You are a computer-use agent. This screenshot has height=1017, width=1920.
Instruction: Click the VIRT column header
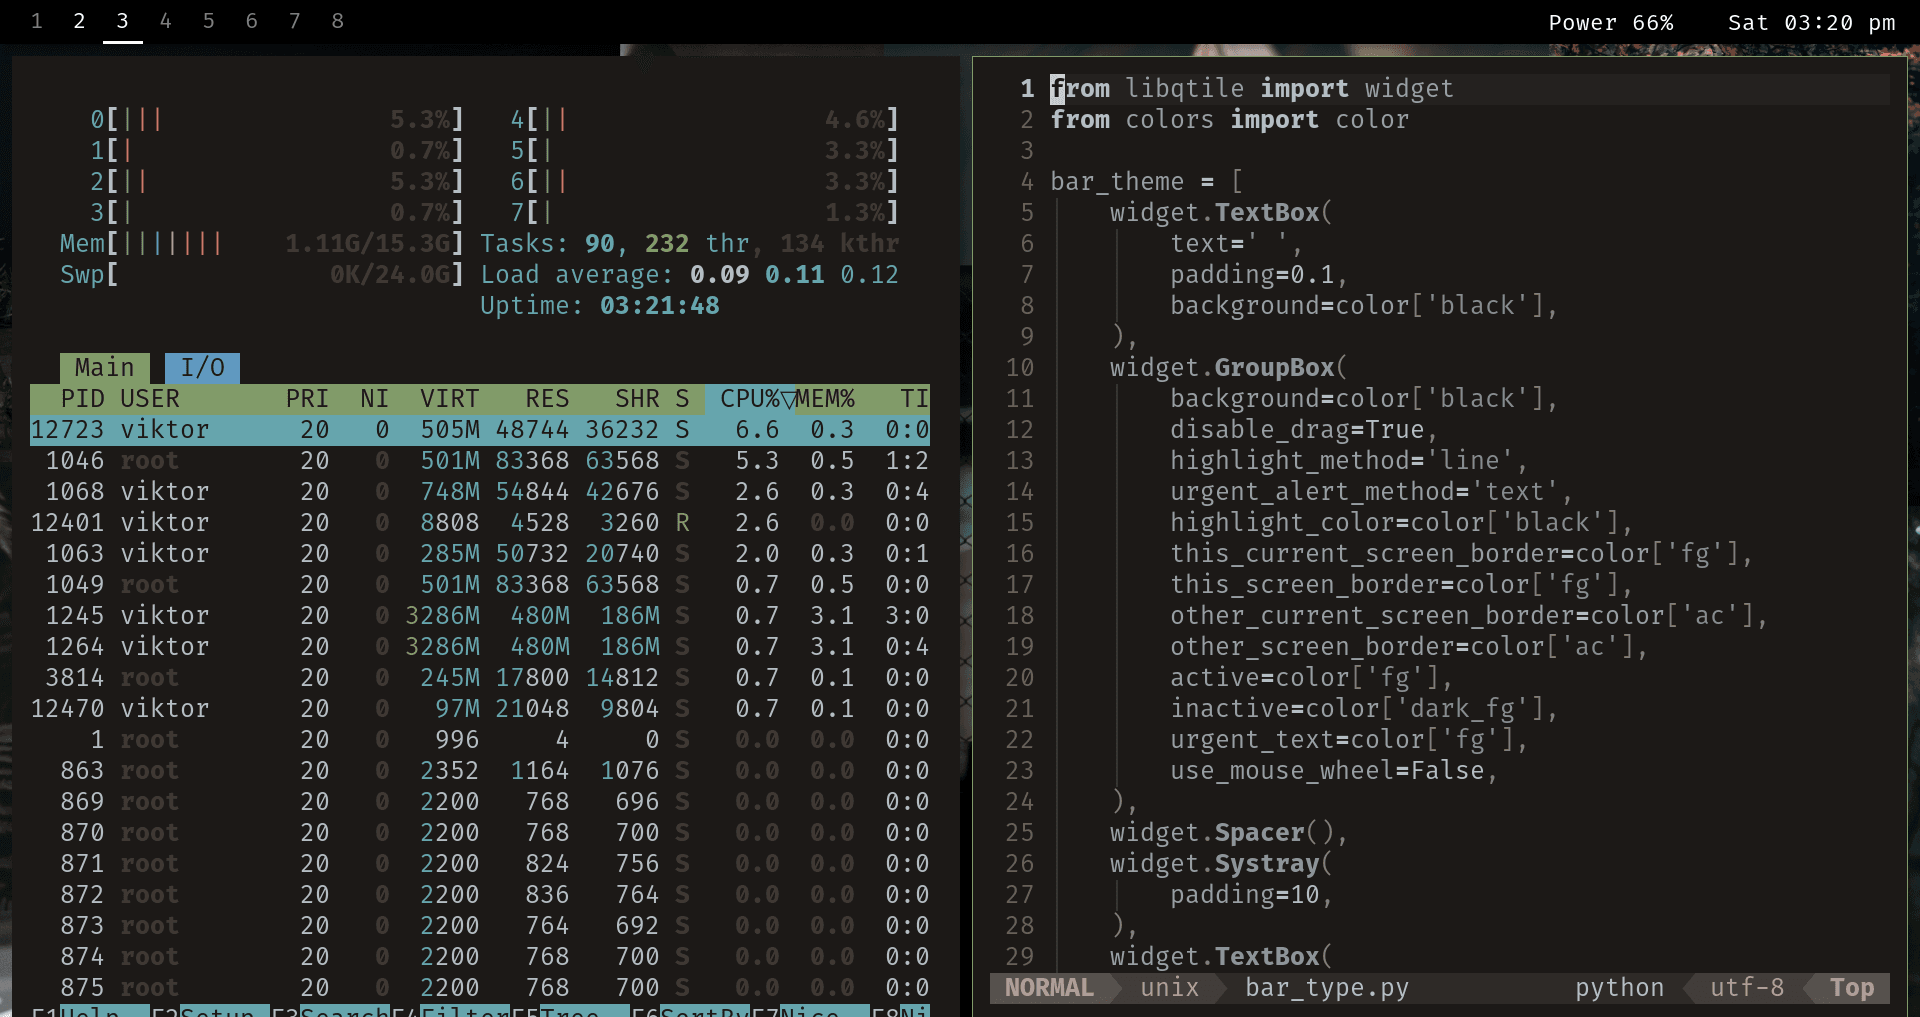pyautogui.click(x=449, y=399)
